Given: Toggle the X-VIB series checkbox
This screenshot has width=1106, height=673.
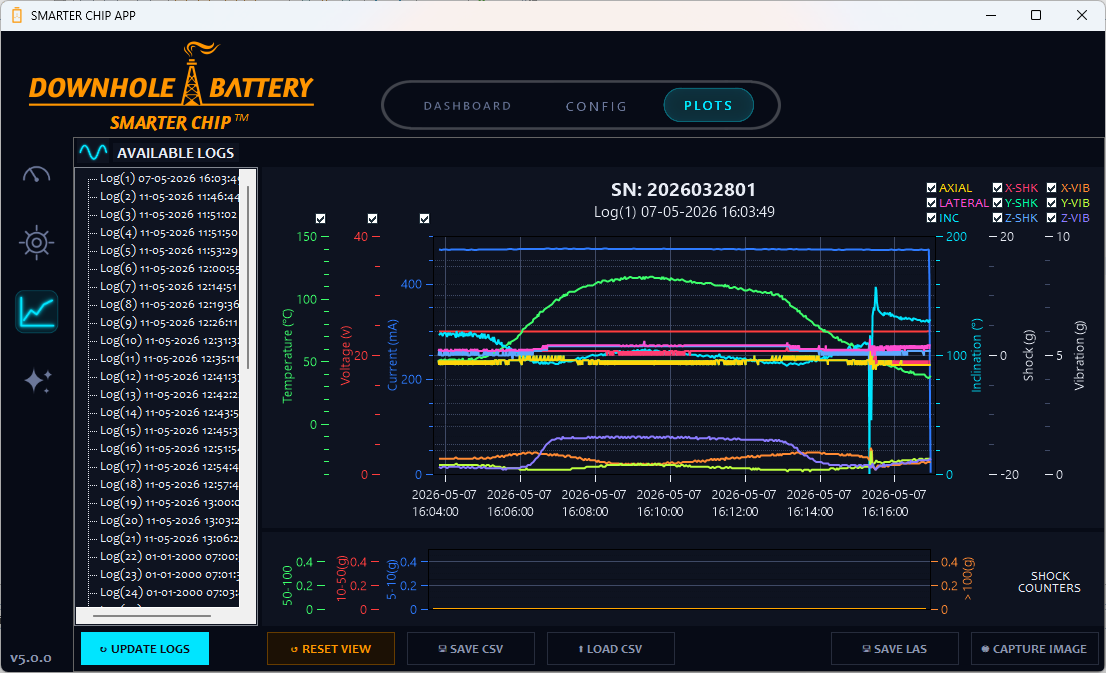Looking at the screenshot, I should tap(1052, 188).
